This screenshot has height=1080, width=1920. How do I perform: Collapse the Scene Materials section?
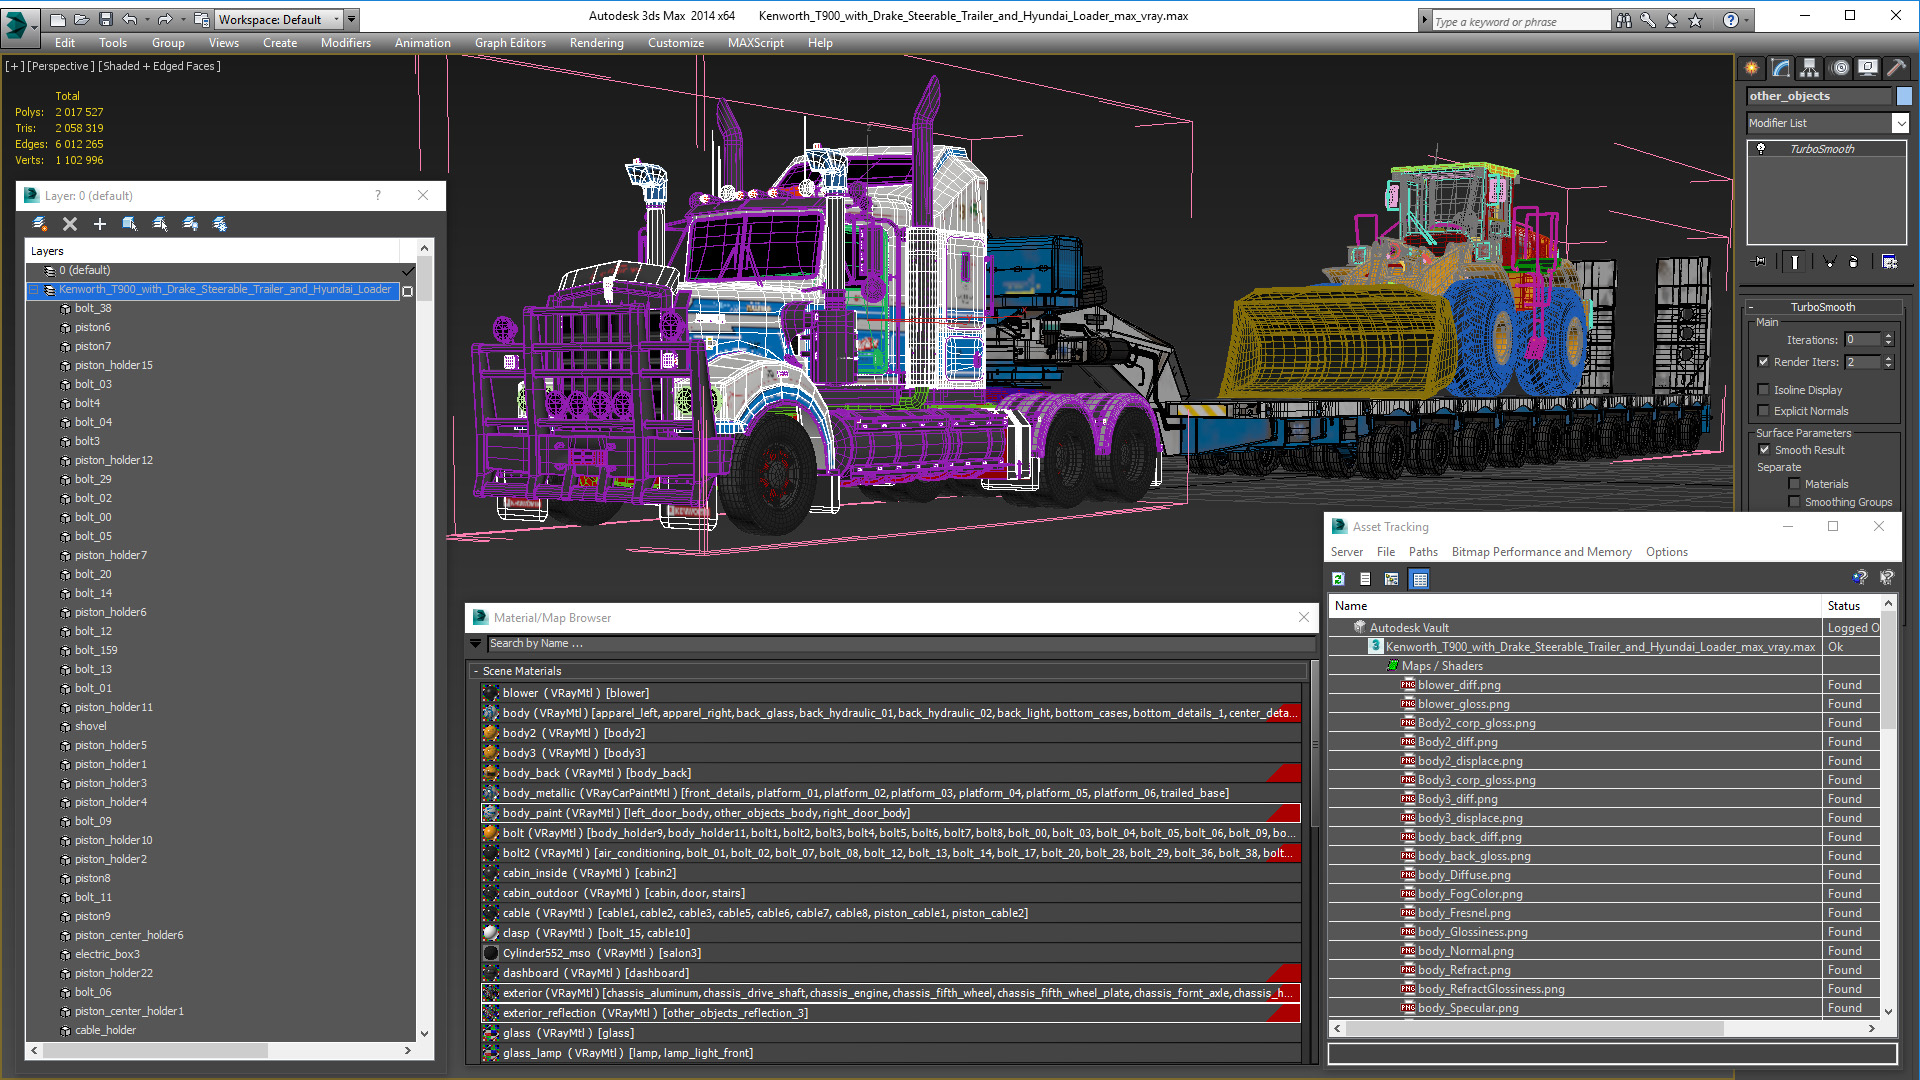pos(476,671)
